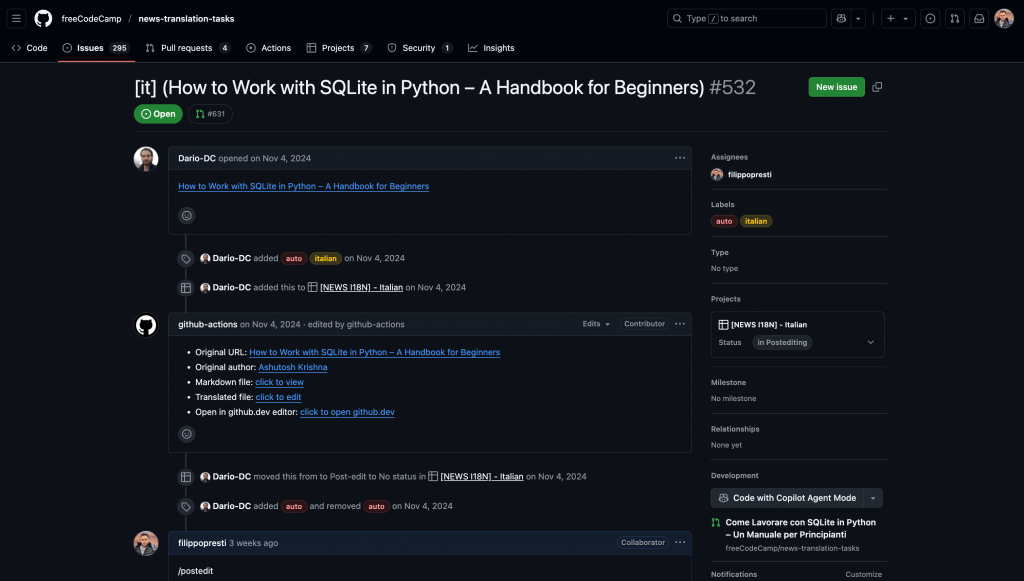
Task: Open the hamburger navigation menu
Action: pos(16,18)
